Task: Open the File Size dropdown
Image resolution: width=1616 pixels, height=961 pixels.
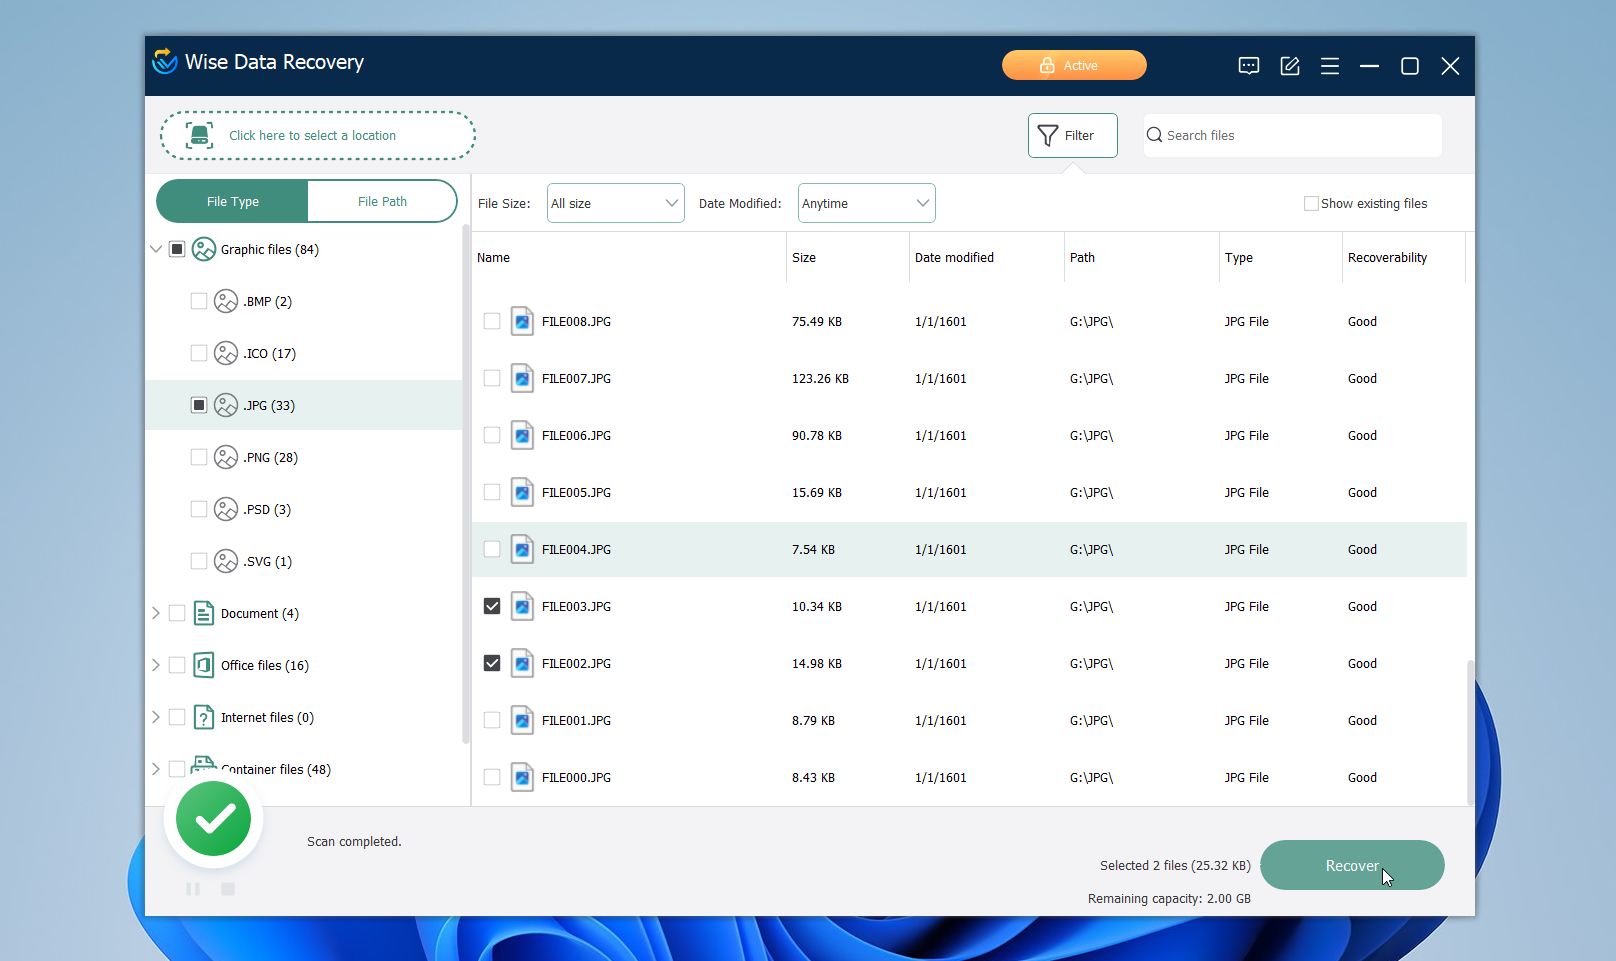Action: coord(614,202)
